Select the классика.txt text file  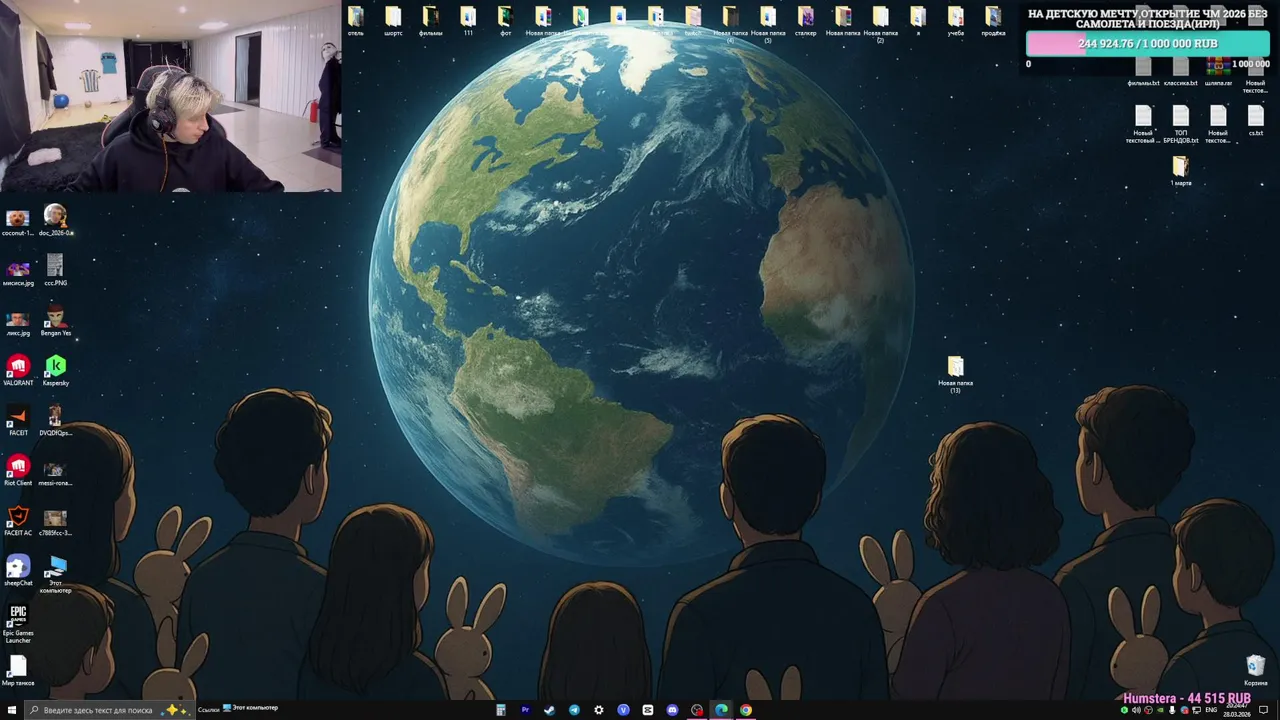[1181, 71]
